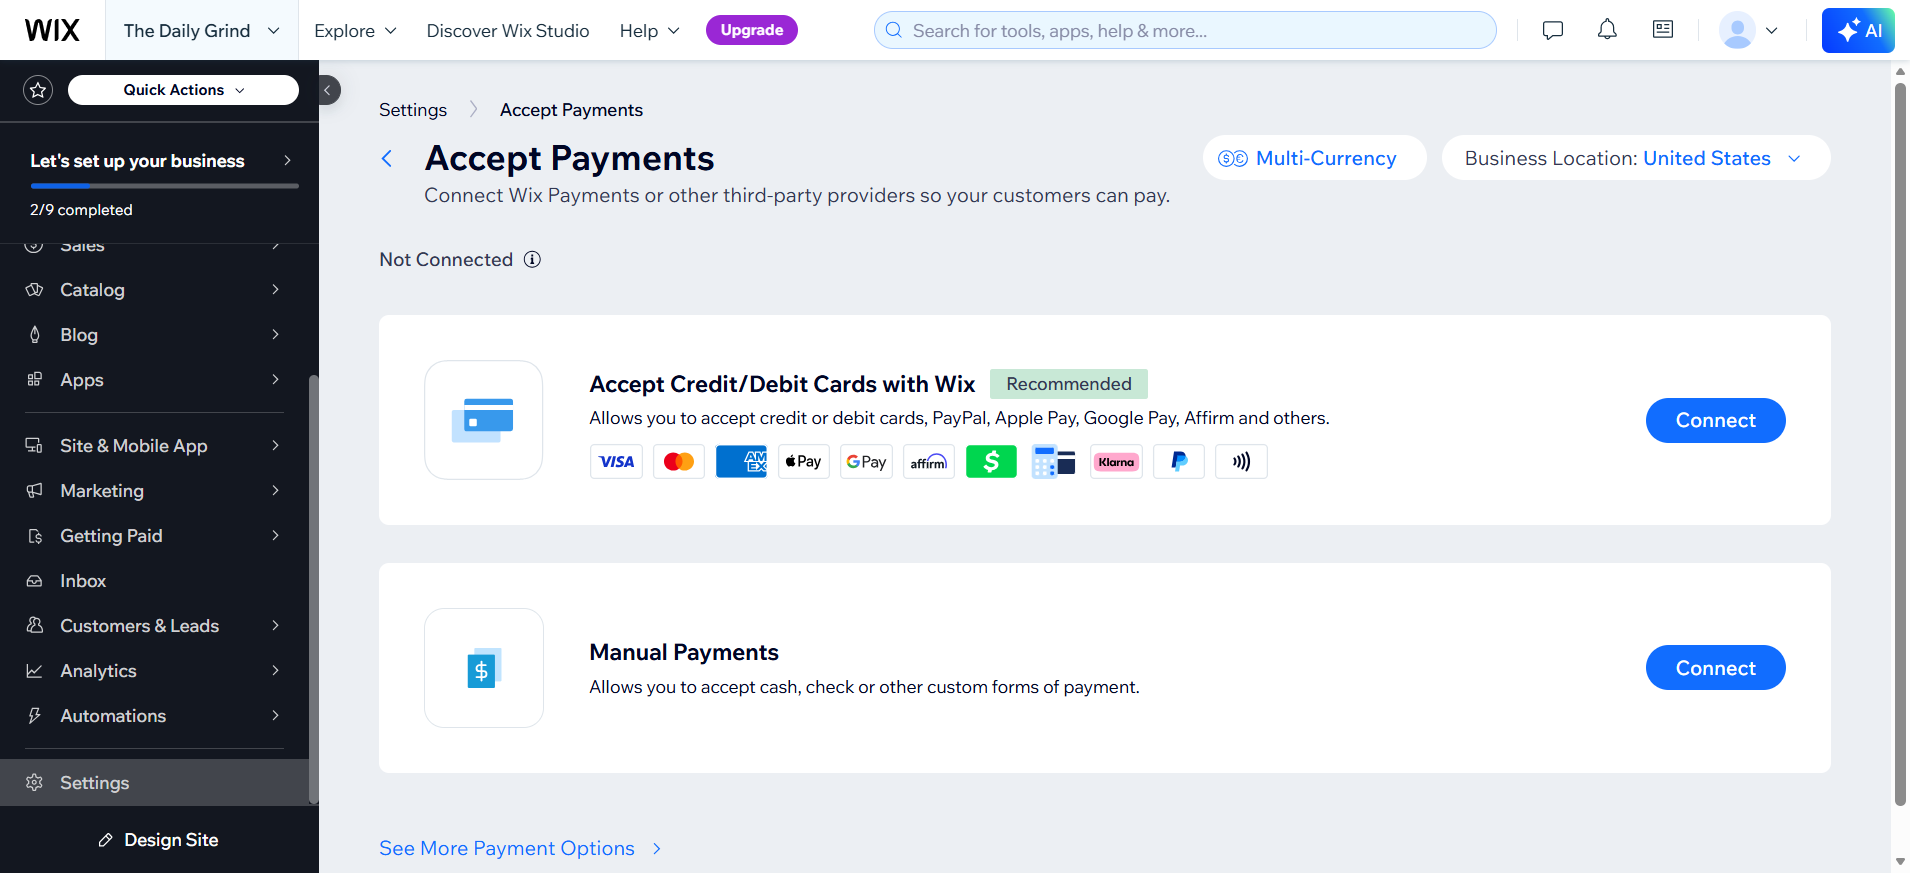
Task: Open Analytics in sidebar
Action: tap(154, 671)
